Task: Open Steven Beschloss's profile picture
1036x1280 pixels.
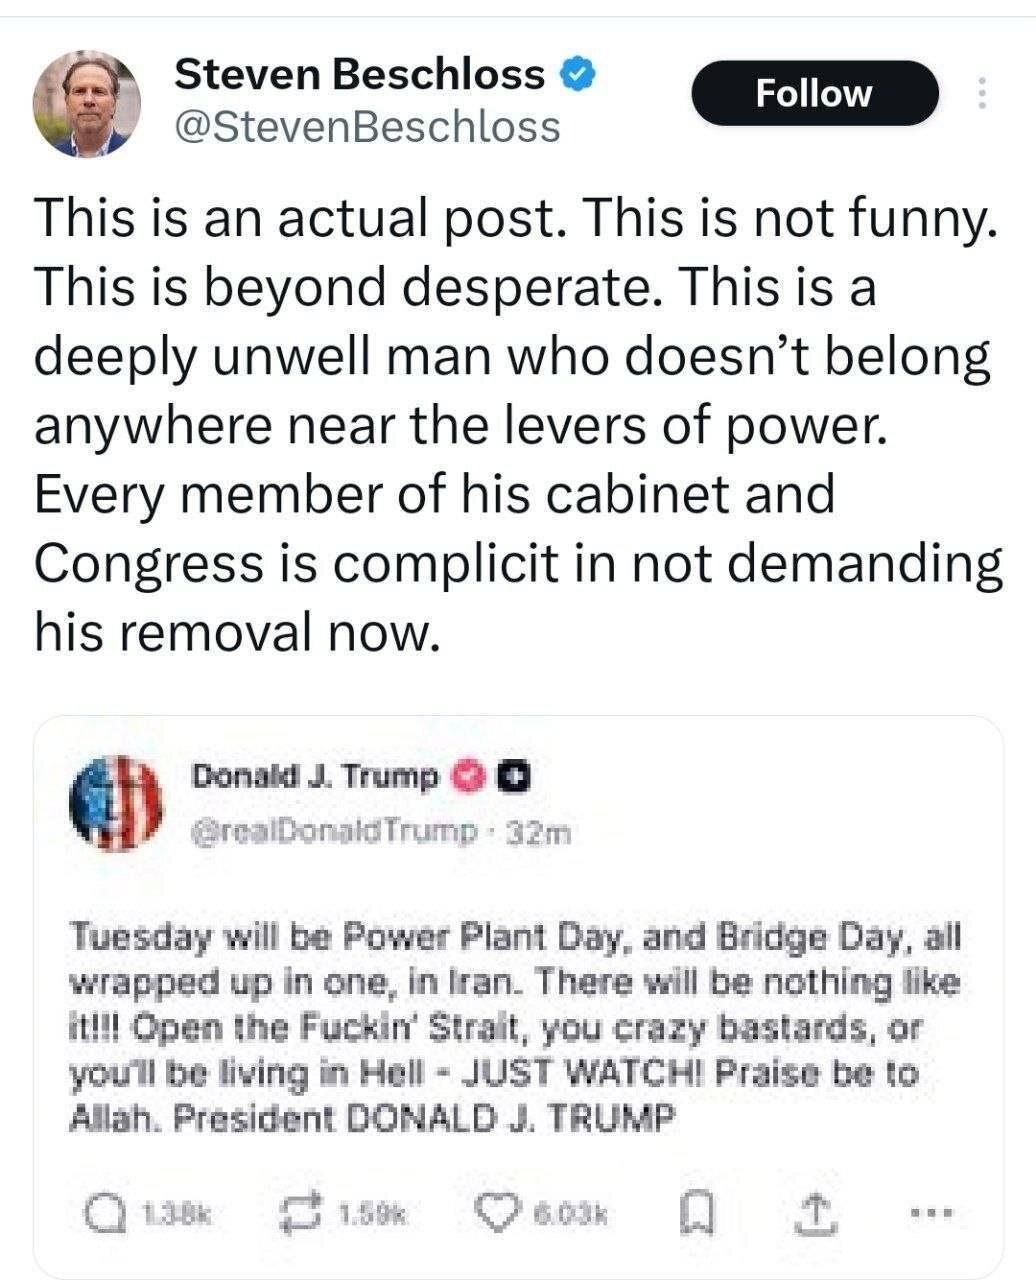Action: [x=87, y=103]
